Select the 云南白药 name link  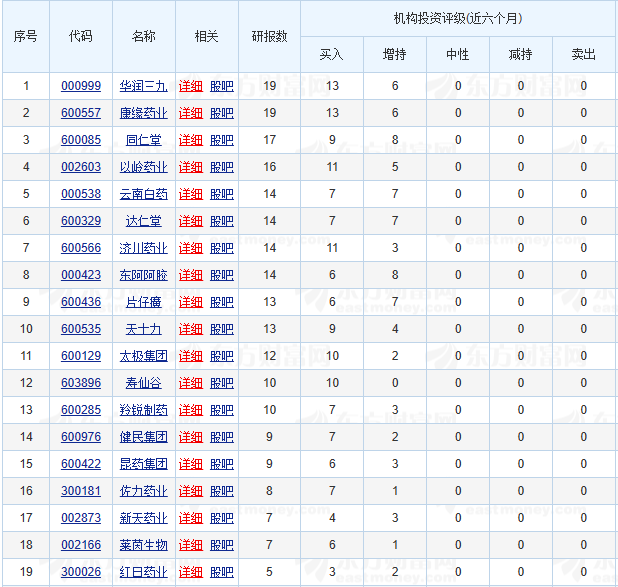point(144,194)
